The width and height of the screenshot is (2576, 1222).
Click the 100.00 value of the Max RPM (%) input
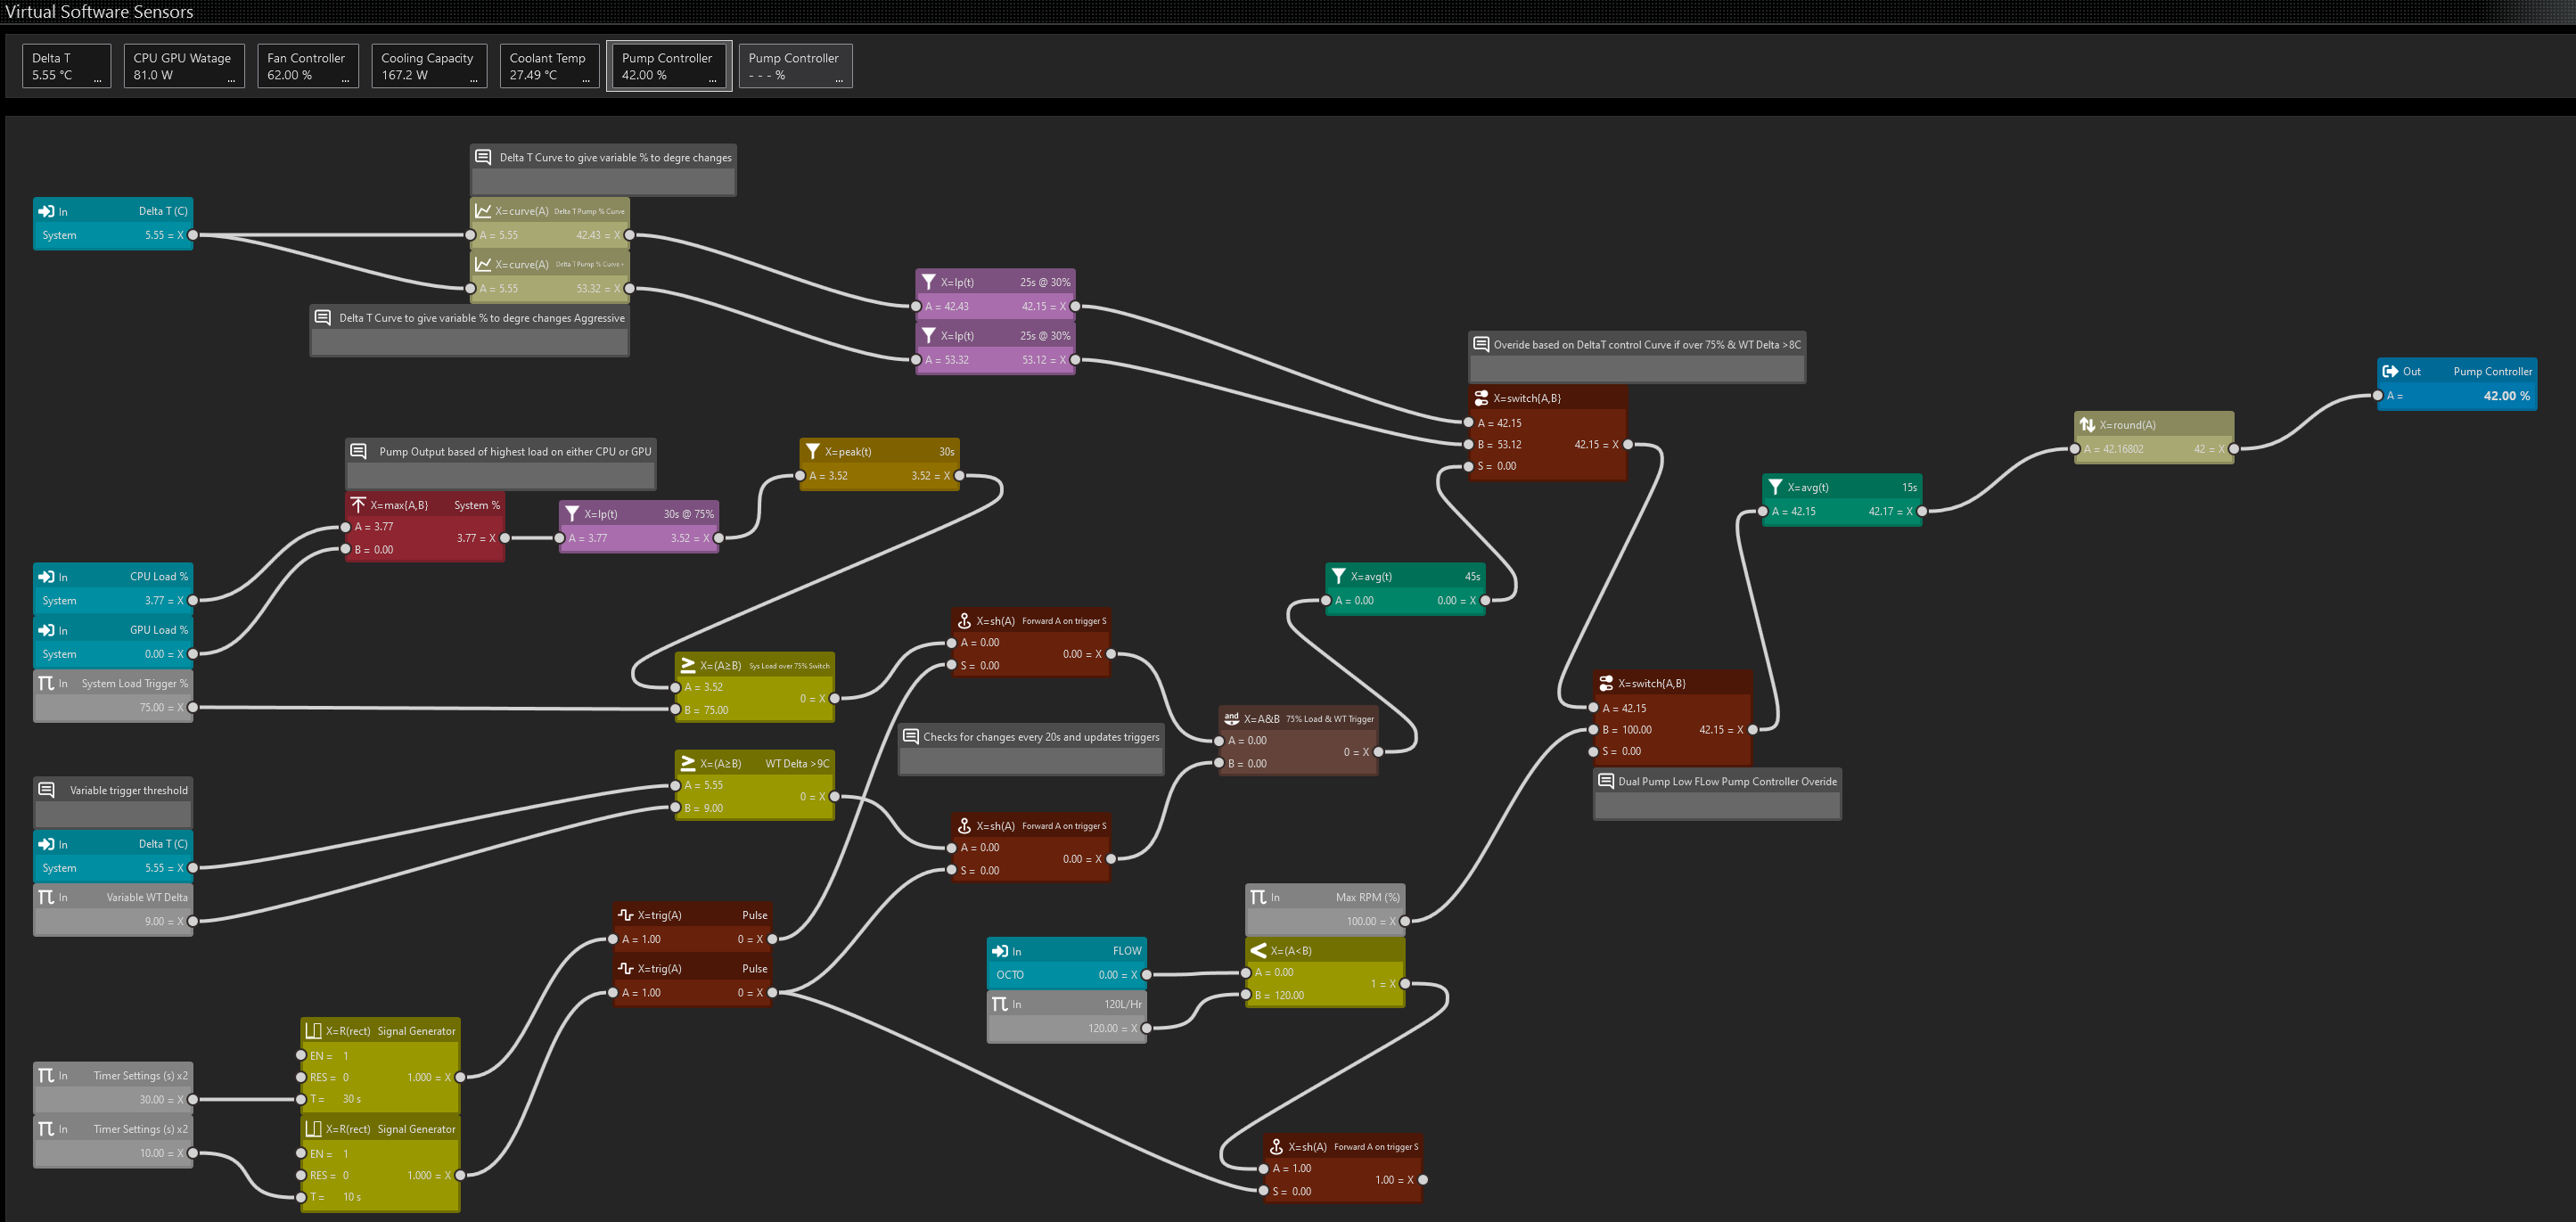[1360, 921]
